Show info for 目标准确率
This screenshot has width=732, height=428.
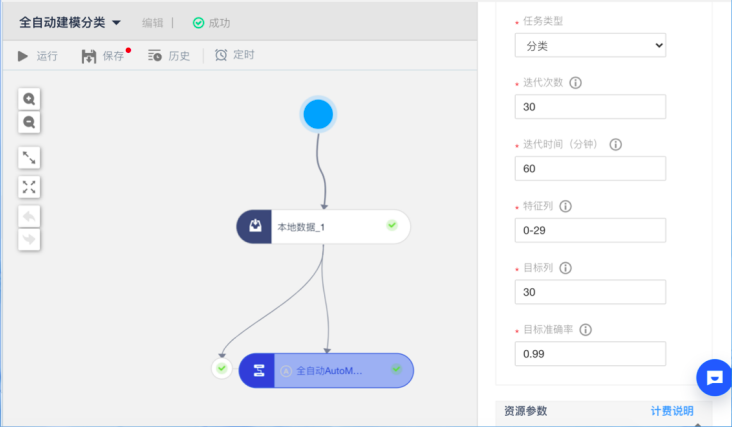(585, 330)
